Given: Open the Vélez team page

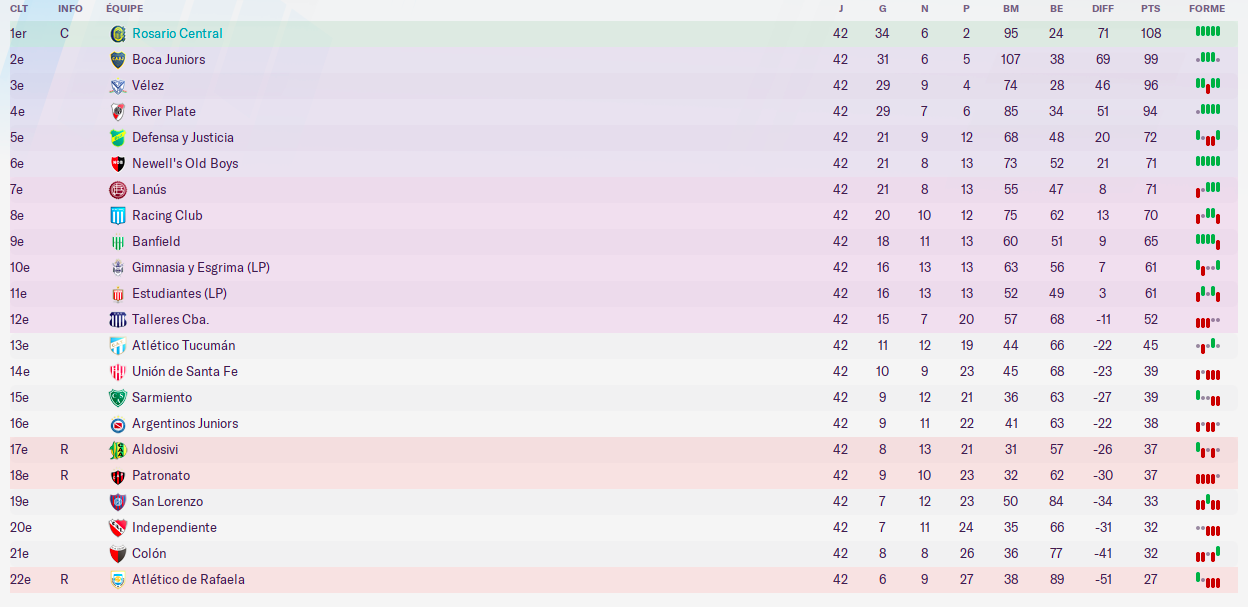Looking at the screenshot, I should click(148, 86).
